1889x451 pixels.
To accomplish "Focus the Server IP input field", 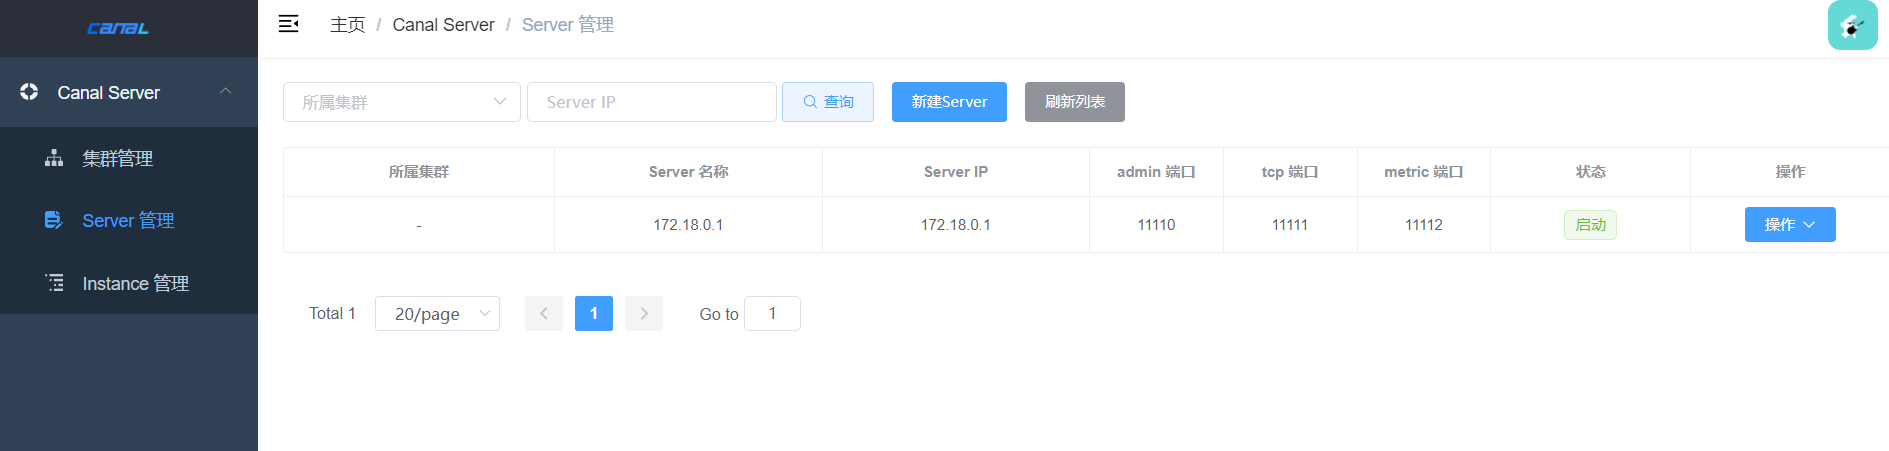I will 652,102.
